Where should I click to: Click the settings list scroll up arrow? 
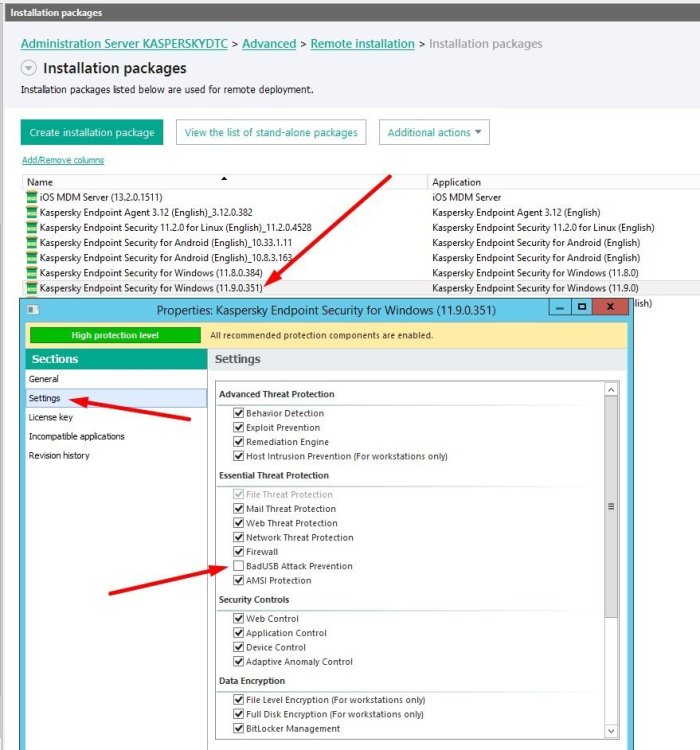click(611, 390)
